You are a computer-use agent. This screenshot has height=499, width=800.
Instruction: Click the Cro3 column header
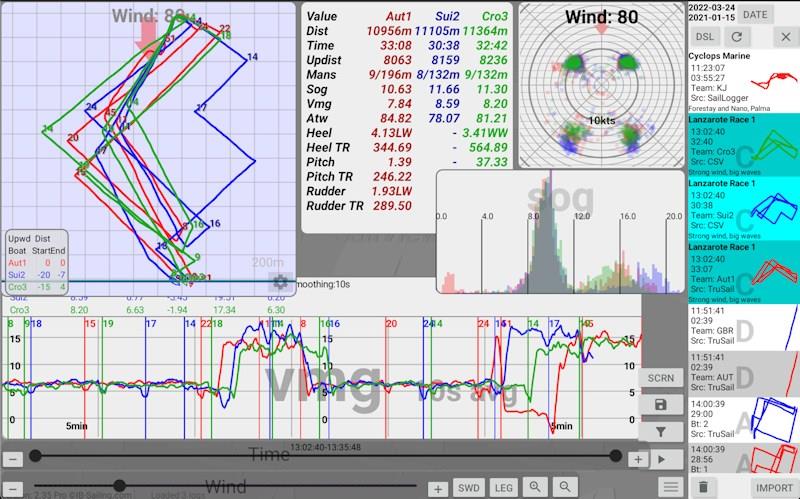pyautogui.click(x=495, y=16)
